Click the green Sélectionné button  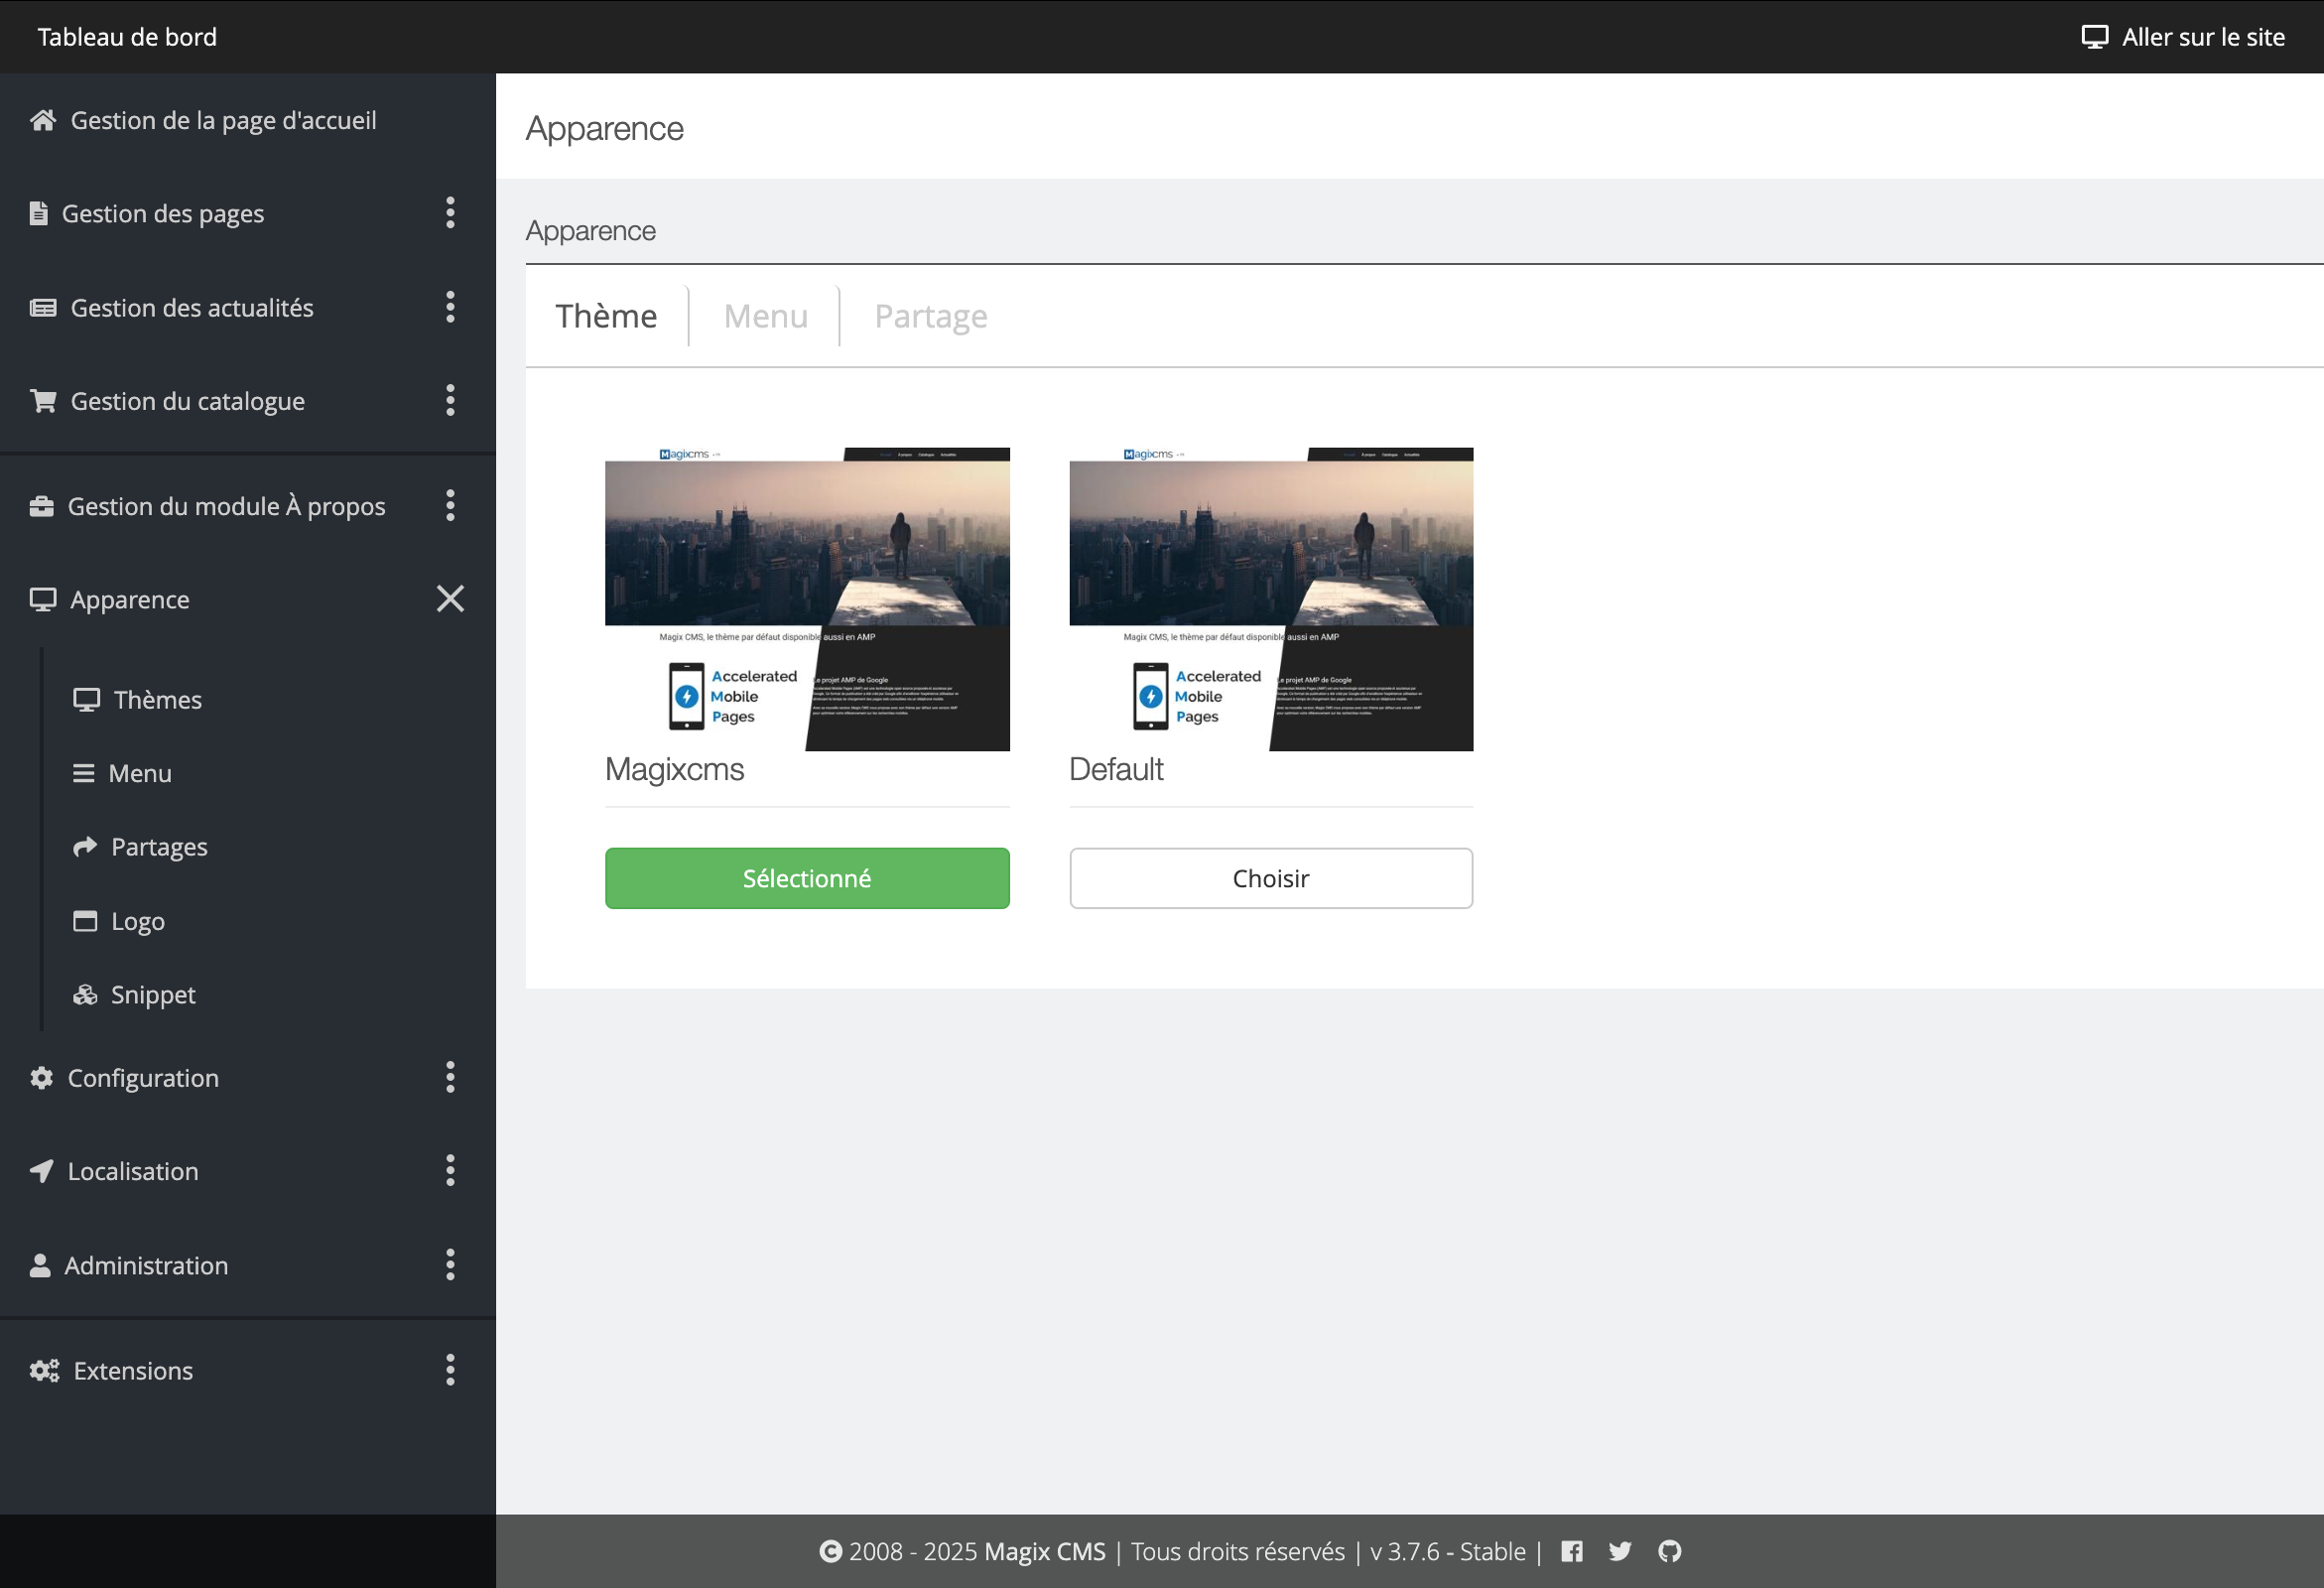click(807, 878)
